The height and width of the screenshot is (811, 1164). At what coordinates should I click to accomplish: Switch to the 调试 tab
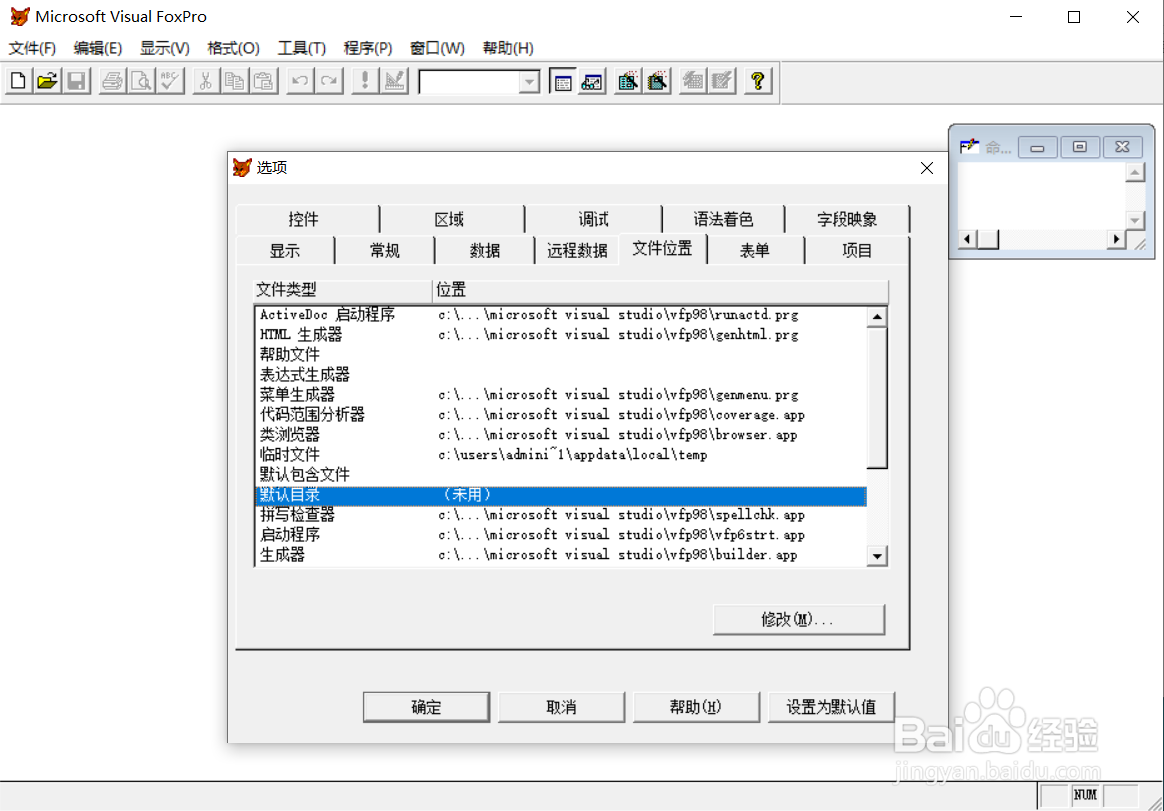click(x=593, y=219)
